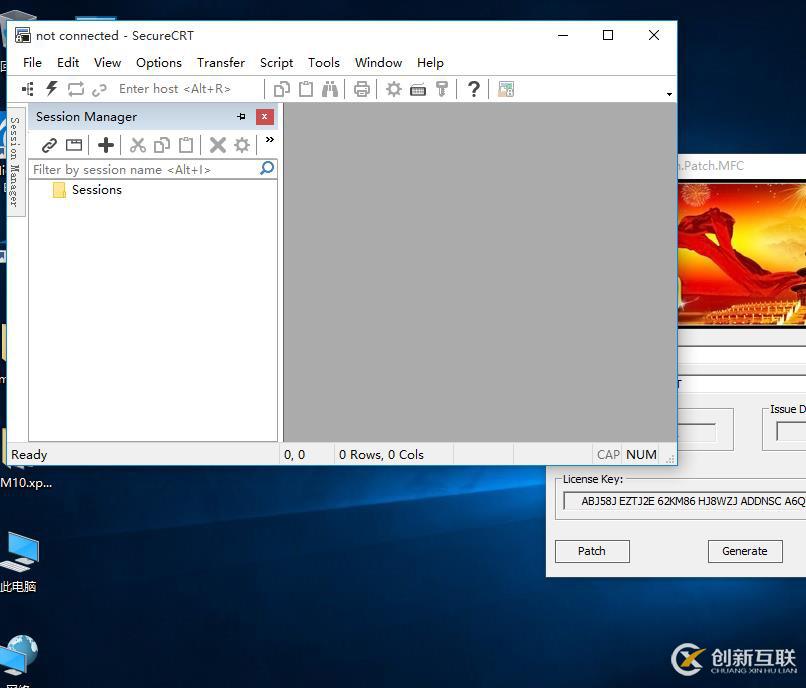Click the Reconnect toolbar icon
This screenshot has height=688, width=806.
pos(76,89)
